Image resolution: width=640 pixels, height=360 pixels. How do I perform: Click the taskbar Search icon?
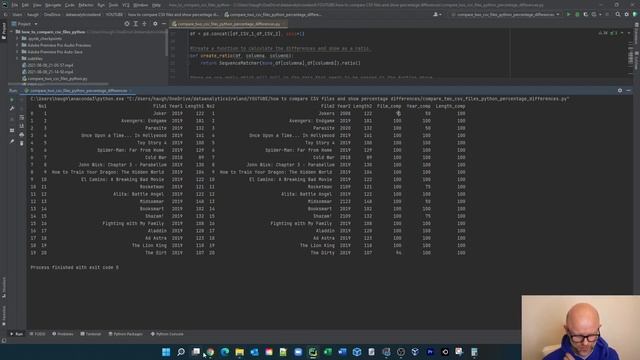tap(181, 352)
